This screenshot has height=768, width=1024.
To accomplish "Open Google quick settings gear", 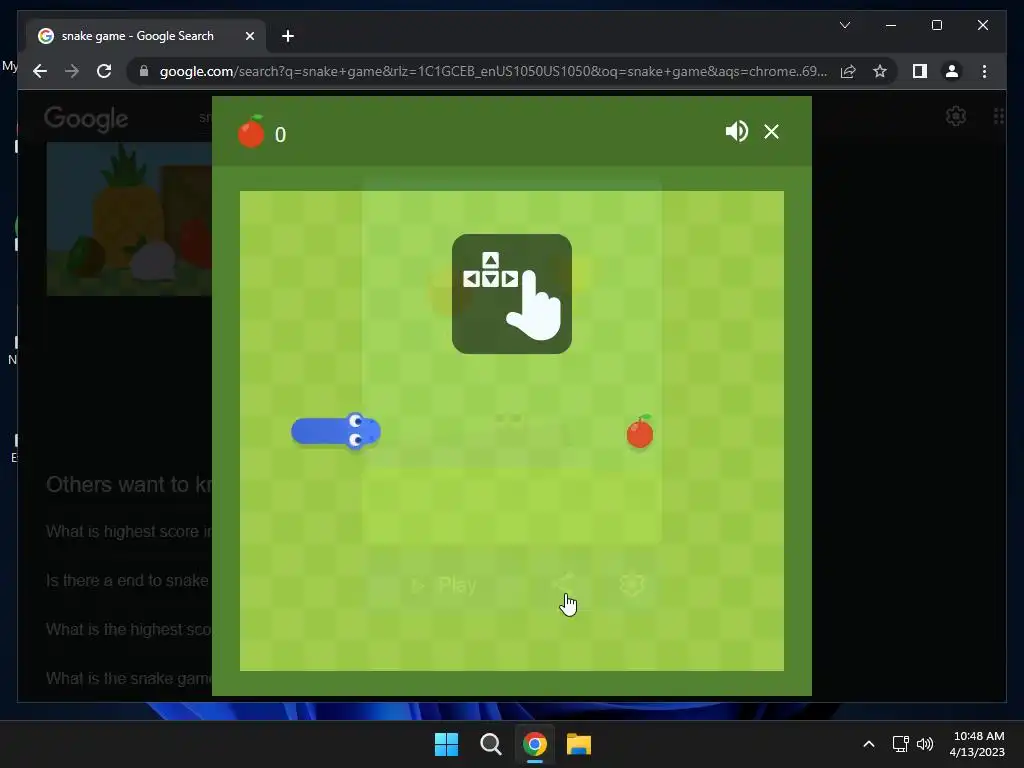I will point(955,116).
